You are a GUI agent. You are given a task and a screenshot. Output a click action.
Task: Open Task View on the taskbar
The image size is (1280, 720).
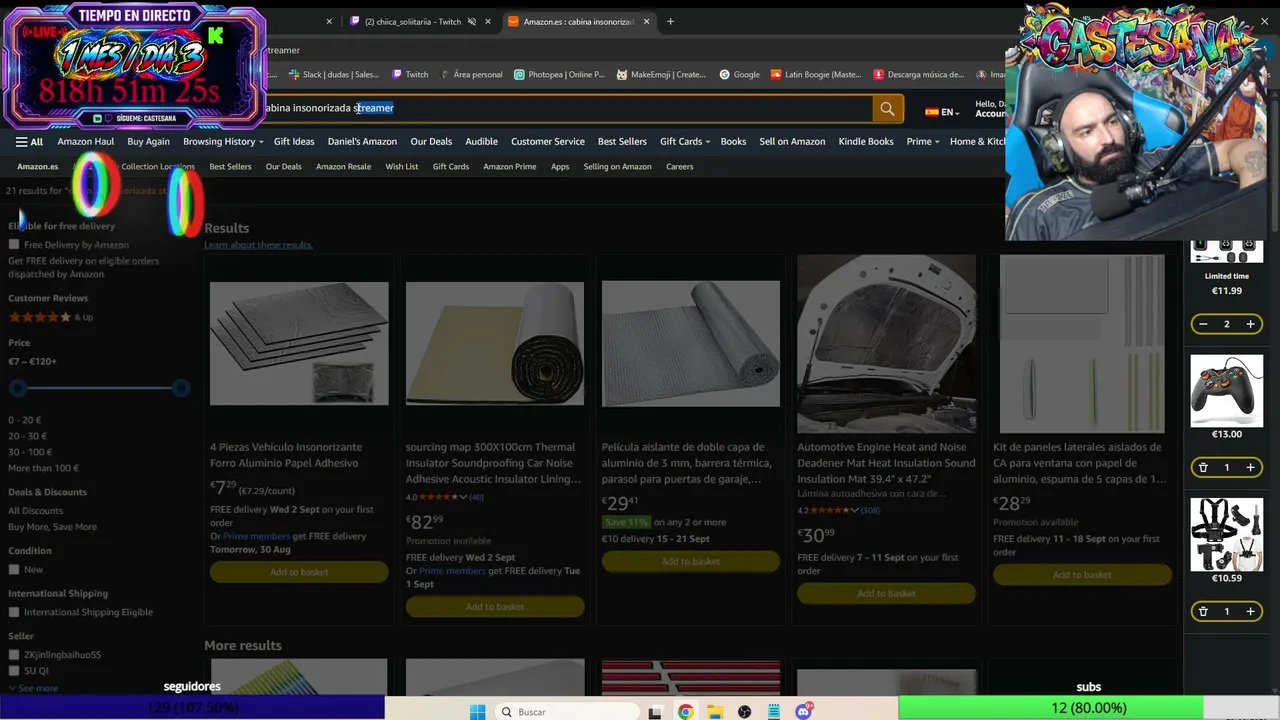click(655, 712)
